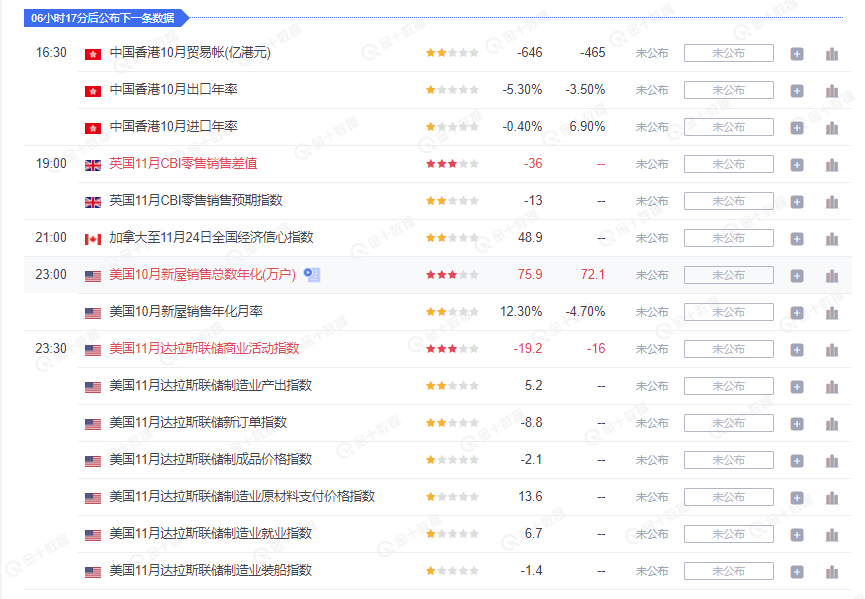Click 未公布 box in 达拉斯联储制造业装船指数 row

(x=729, y=571)
